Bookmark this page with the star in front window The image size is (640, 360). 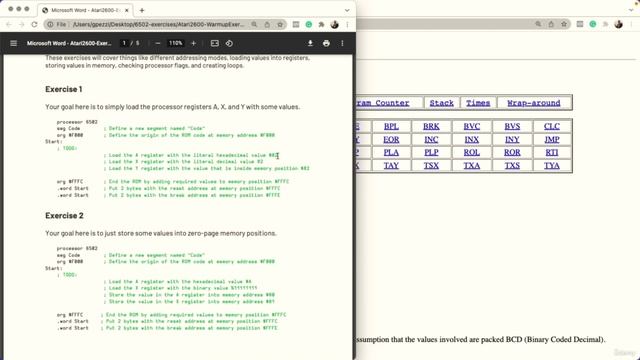coord(280,24)
